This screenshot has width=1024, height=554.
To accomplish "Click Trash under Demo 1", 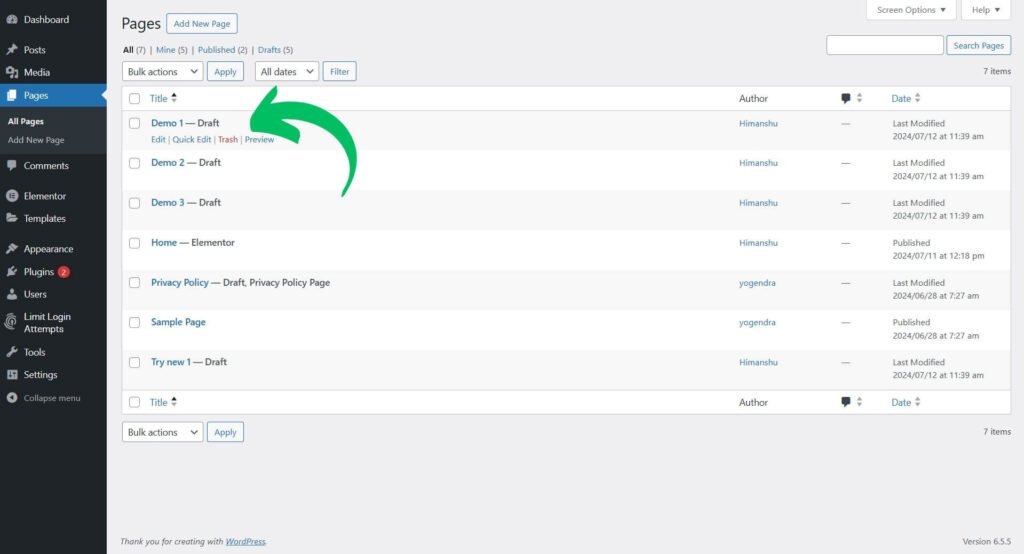I will [x=228, y=139].
